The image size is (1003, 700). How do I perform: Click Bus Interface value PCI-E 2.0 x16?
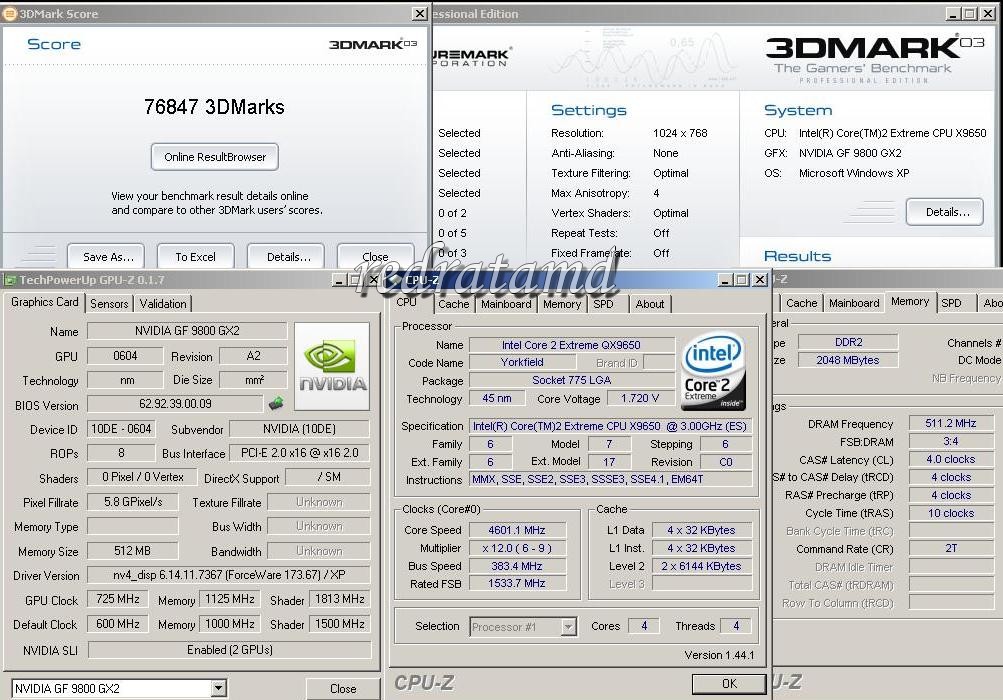(299, 453)
